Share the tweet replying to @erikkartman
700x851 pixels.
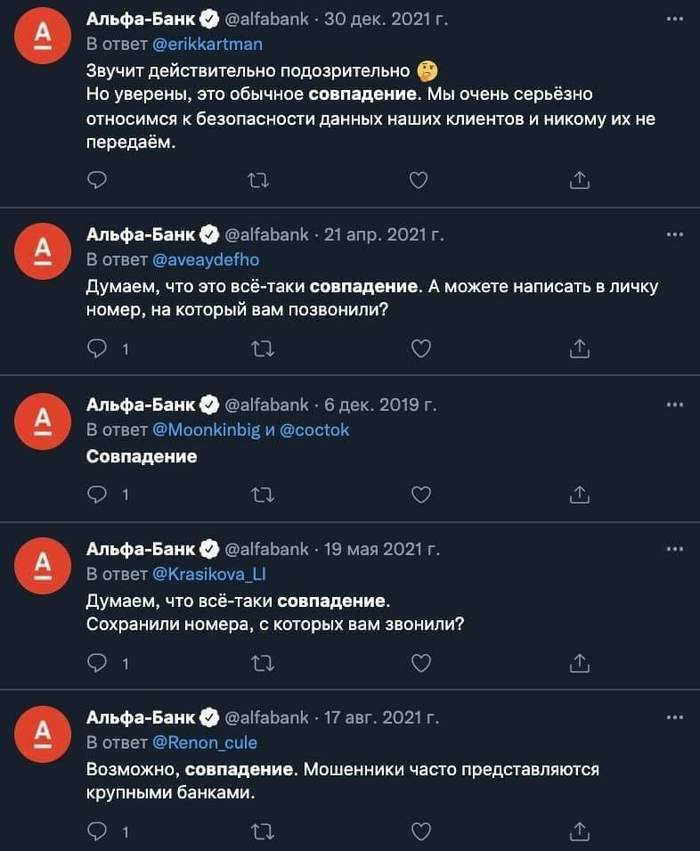click(x=580, y=180)
